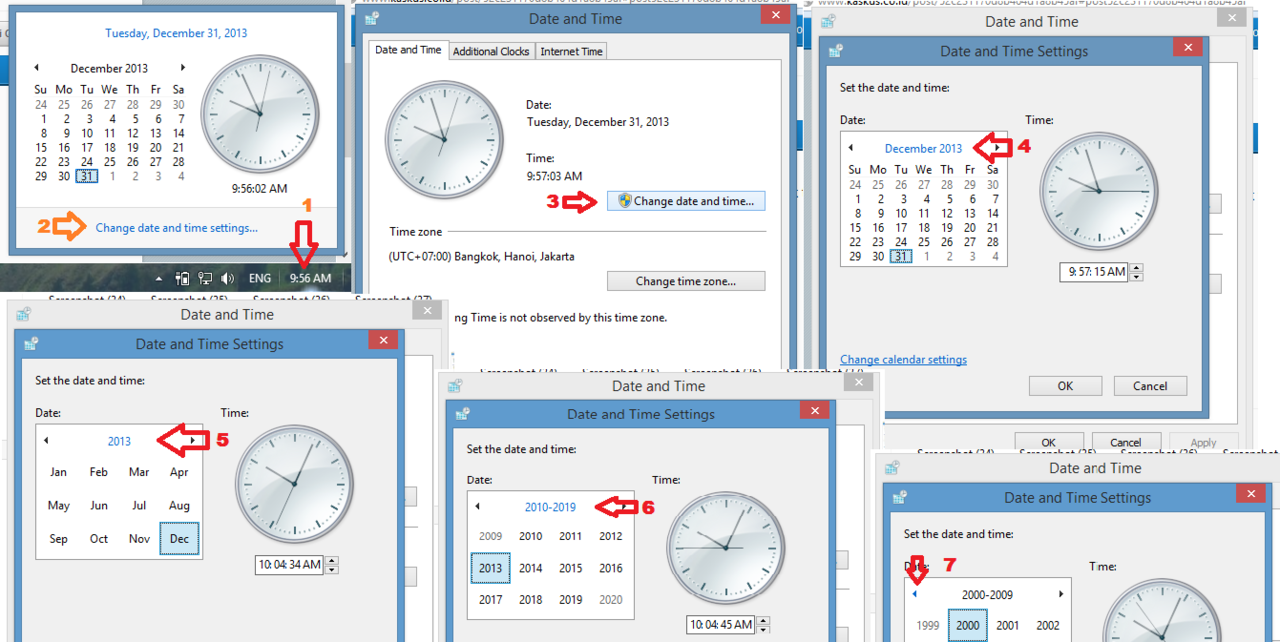
Task: Click OK in the December 2013 Settings dialog
Action: pyautogui.click(x=1065, y=386)
